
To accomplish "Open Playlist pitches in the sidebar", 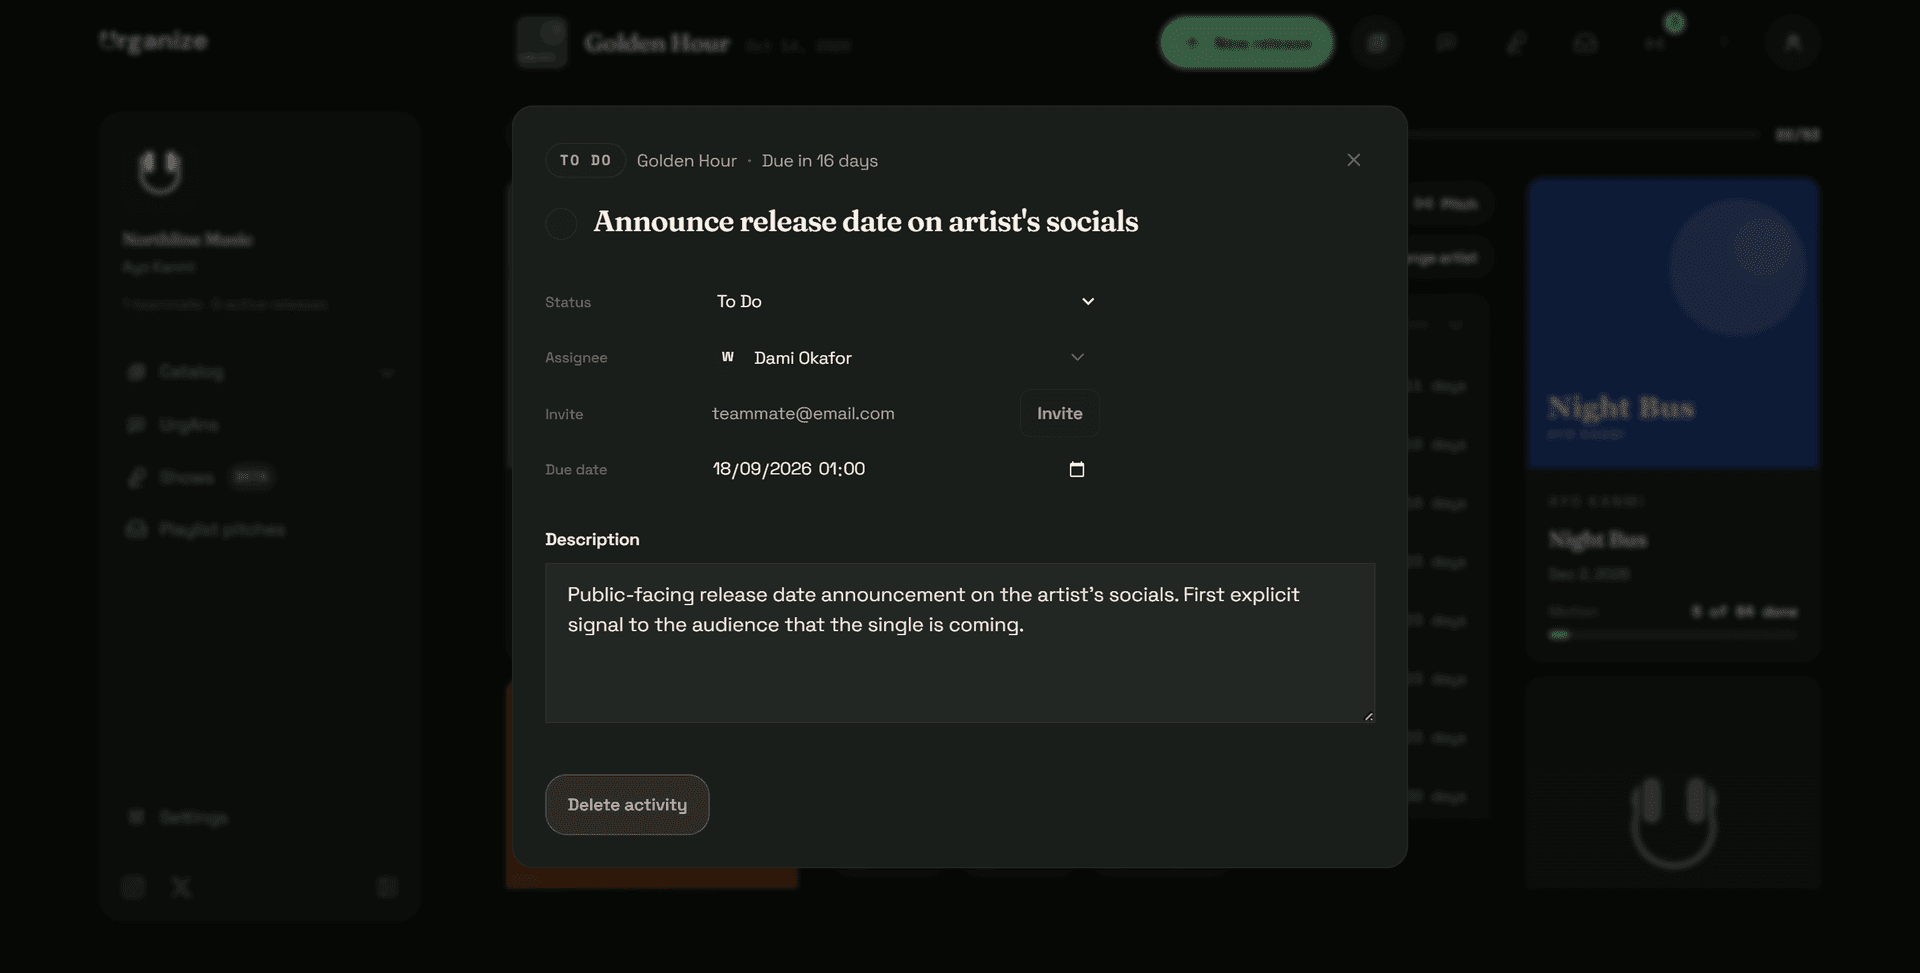I will click(221, 529).
